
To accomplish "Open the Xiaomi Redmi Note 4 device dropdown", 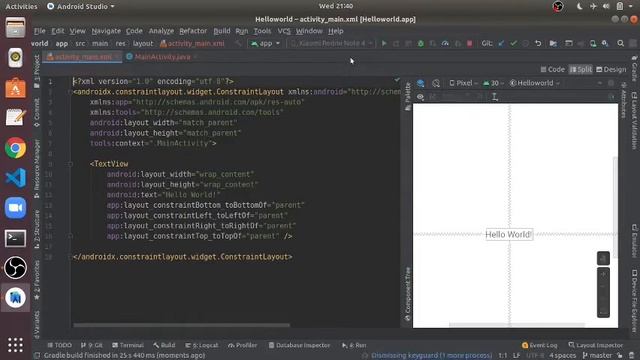I will (x=331, y=43).
